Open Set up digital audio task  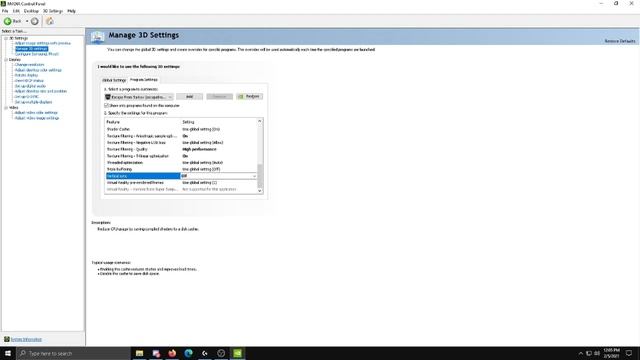[x=30, y=86]
